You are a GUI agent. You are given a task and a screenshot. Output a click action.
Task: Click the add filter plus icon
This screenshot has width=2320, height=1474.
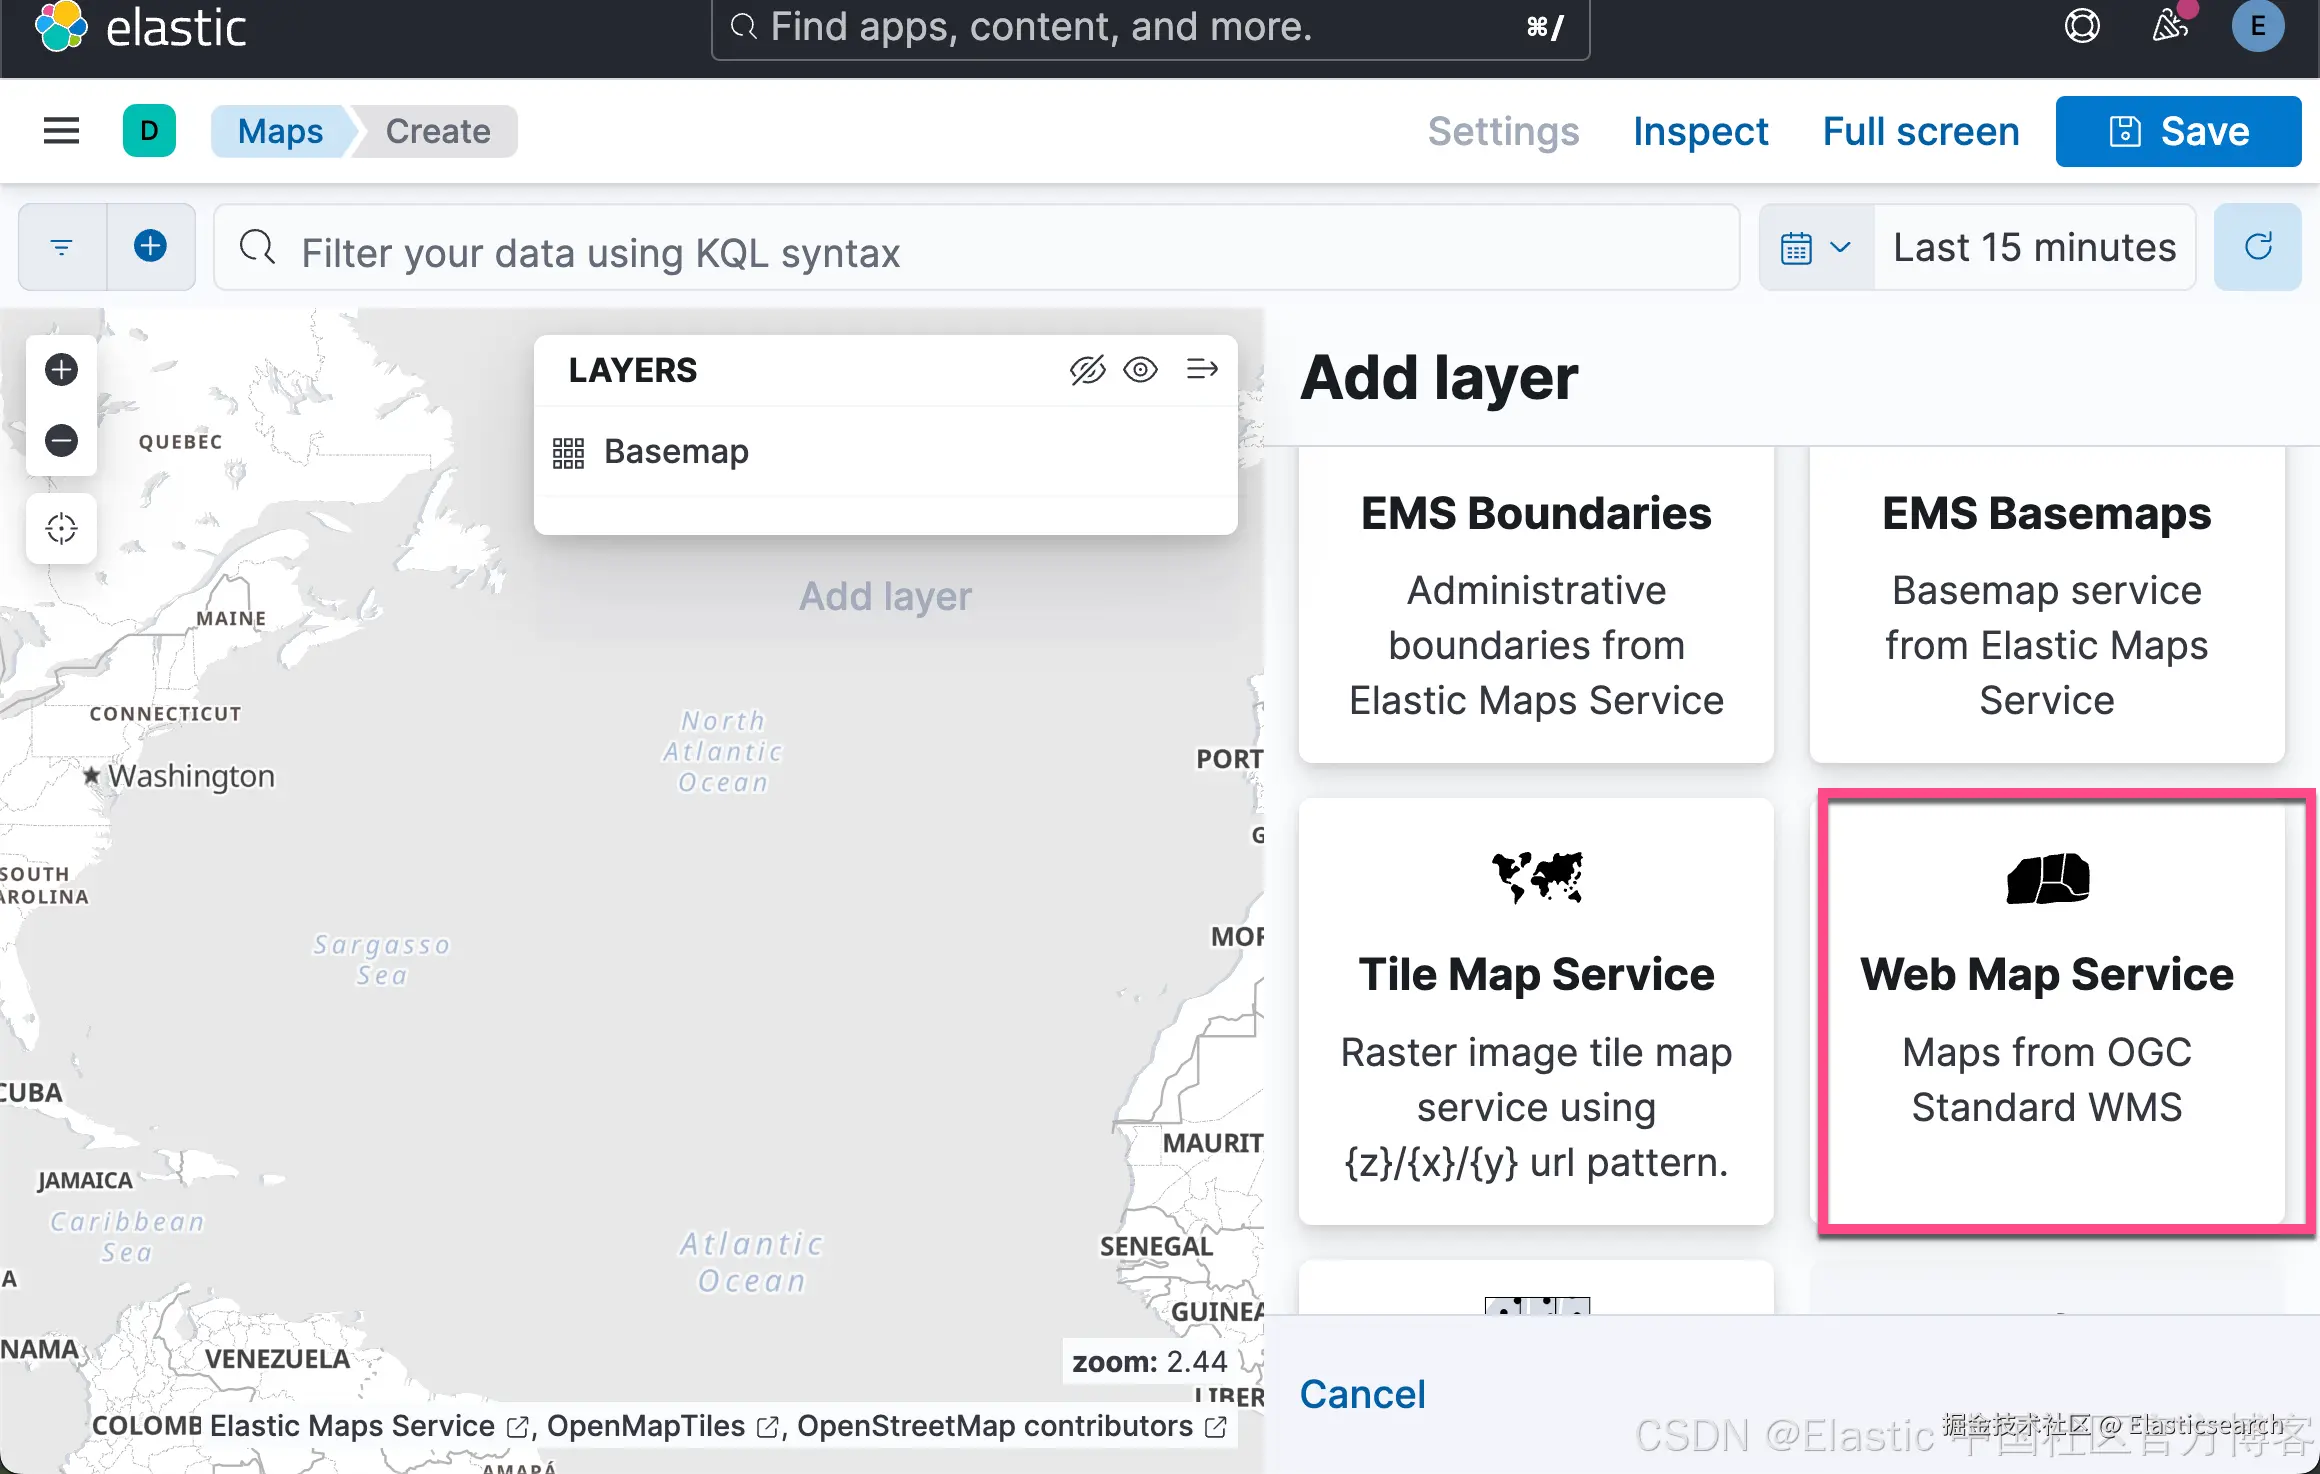(x=150, y=246)
